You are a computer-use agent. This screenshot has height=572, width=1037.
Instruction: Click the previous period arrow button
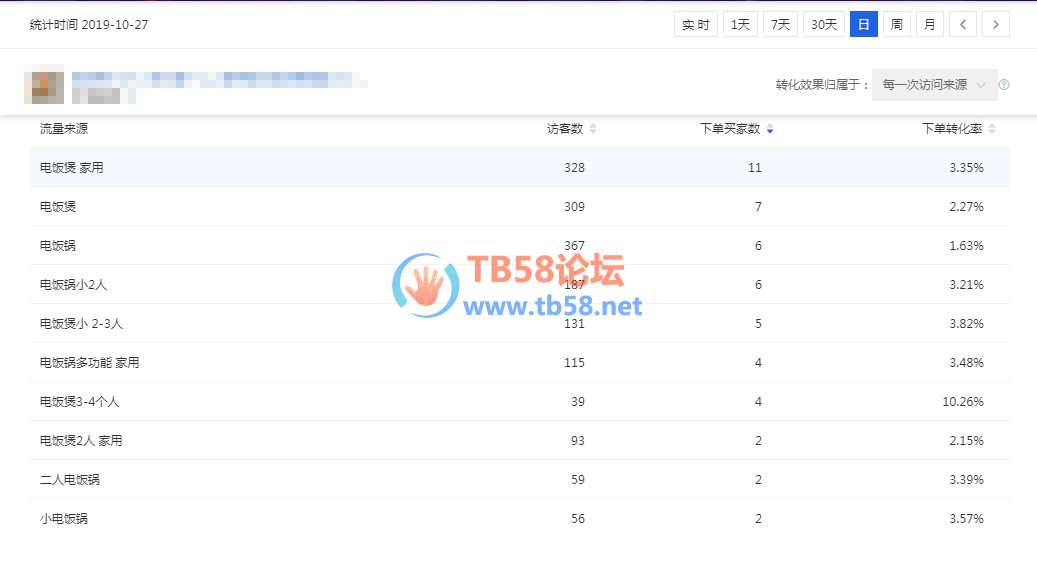click(963, 25)
